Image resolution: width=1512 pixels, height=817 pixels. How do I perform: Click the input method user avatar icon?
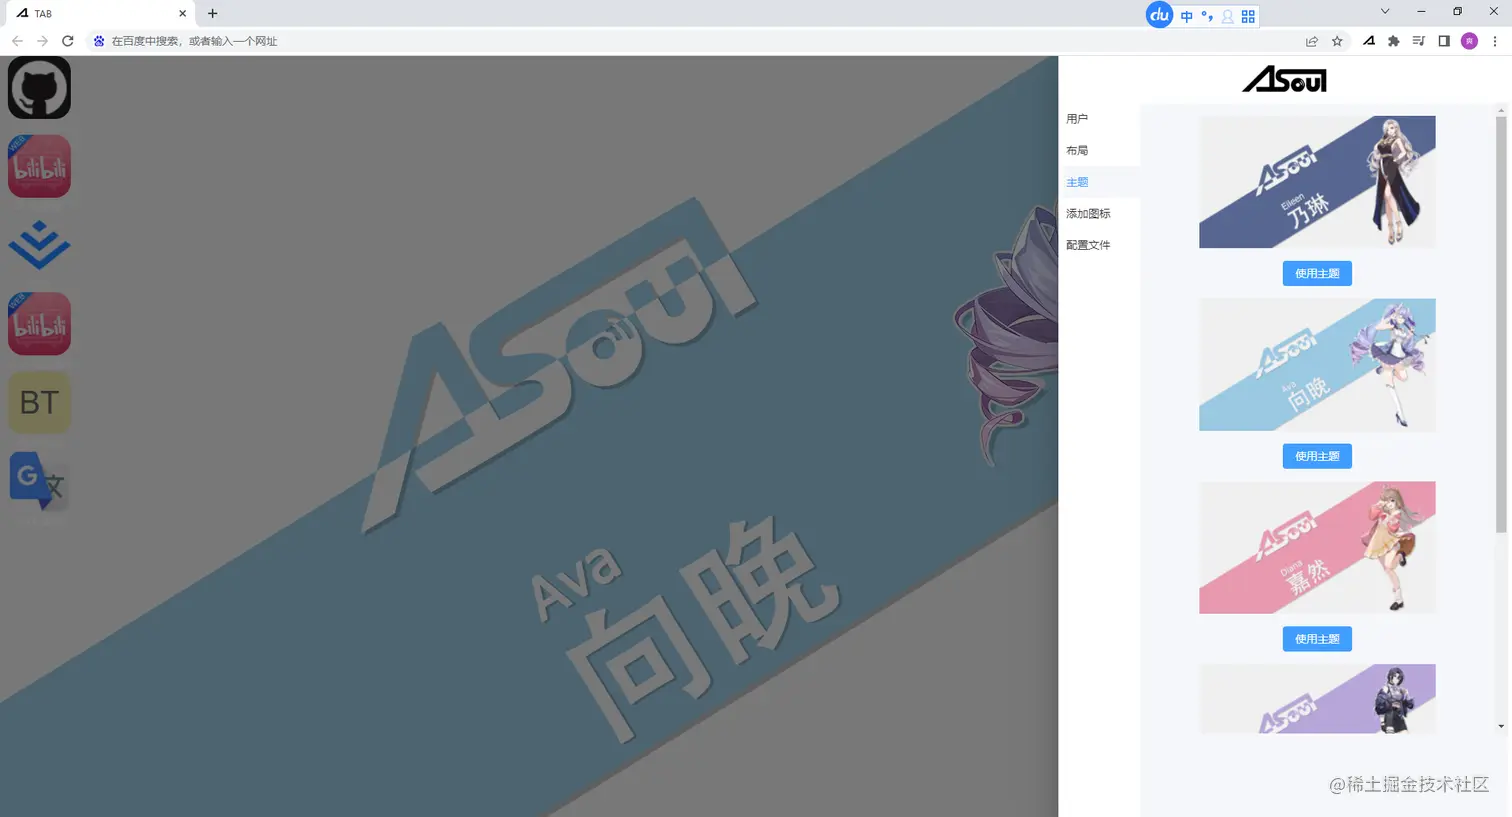tap(1227, 16)
